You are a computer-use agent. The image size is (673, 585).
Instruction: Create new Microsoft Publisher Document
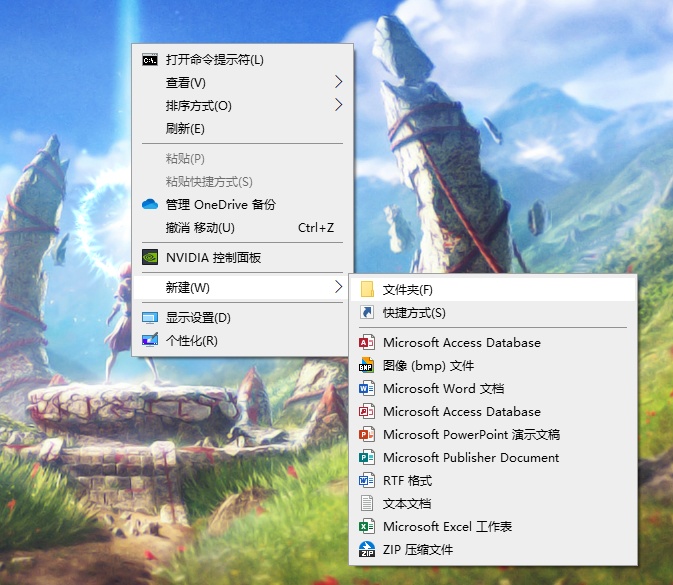click(493, 458)
